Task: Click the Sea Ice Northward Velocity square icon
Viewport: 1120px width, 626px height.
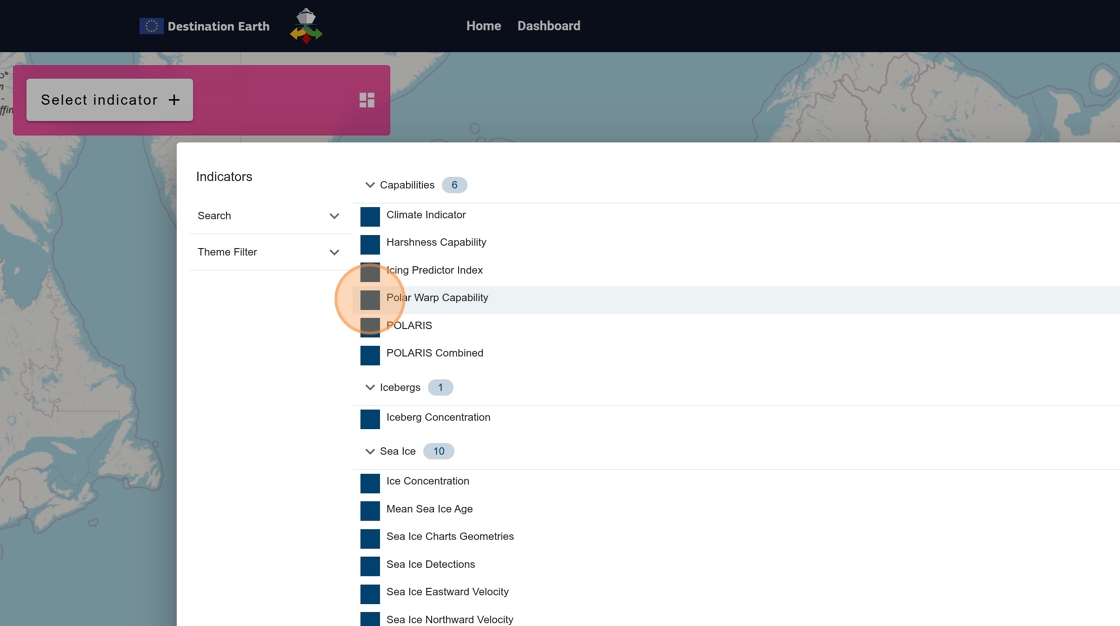Action: (x=370, y=619)
